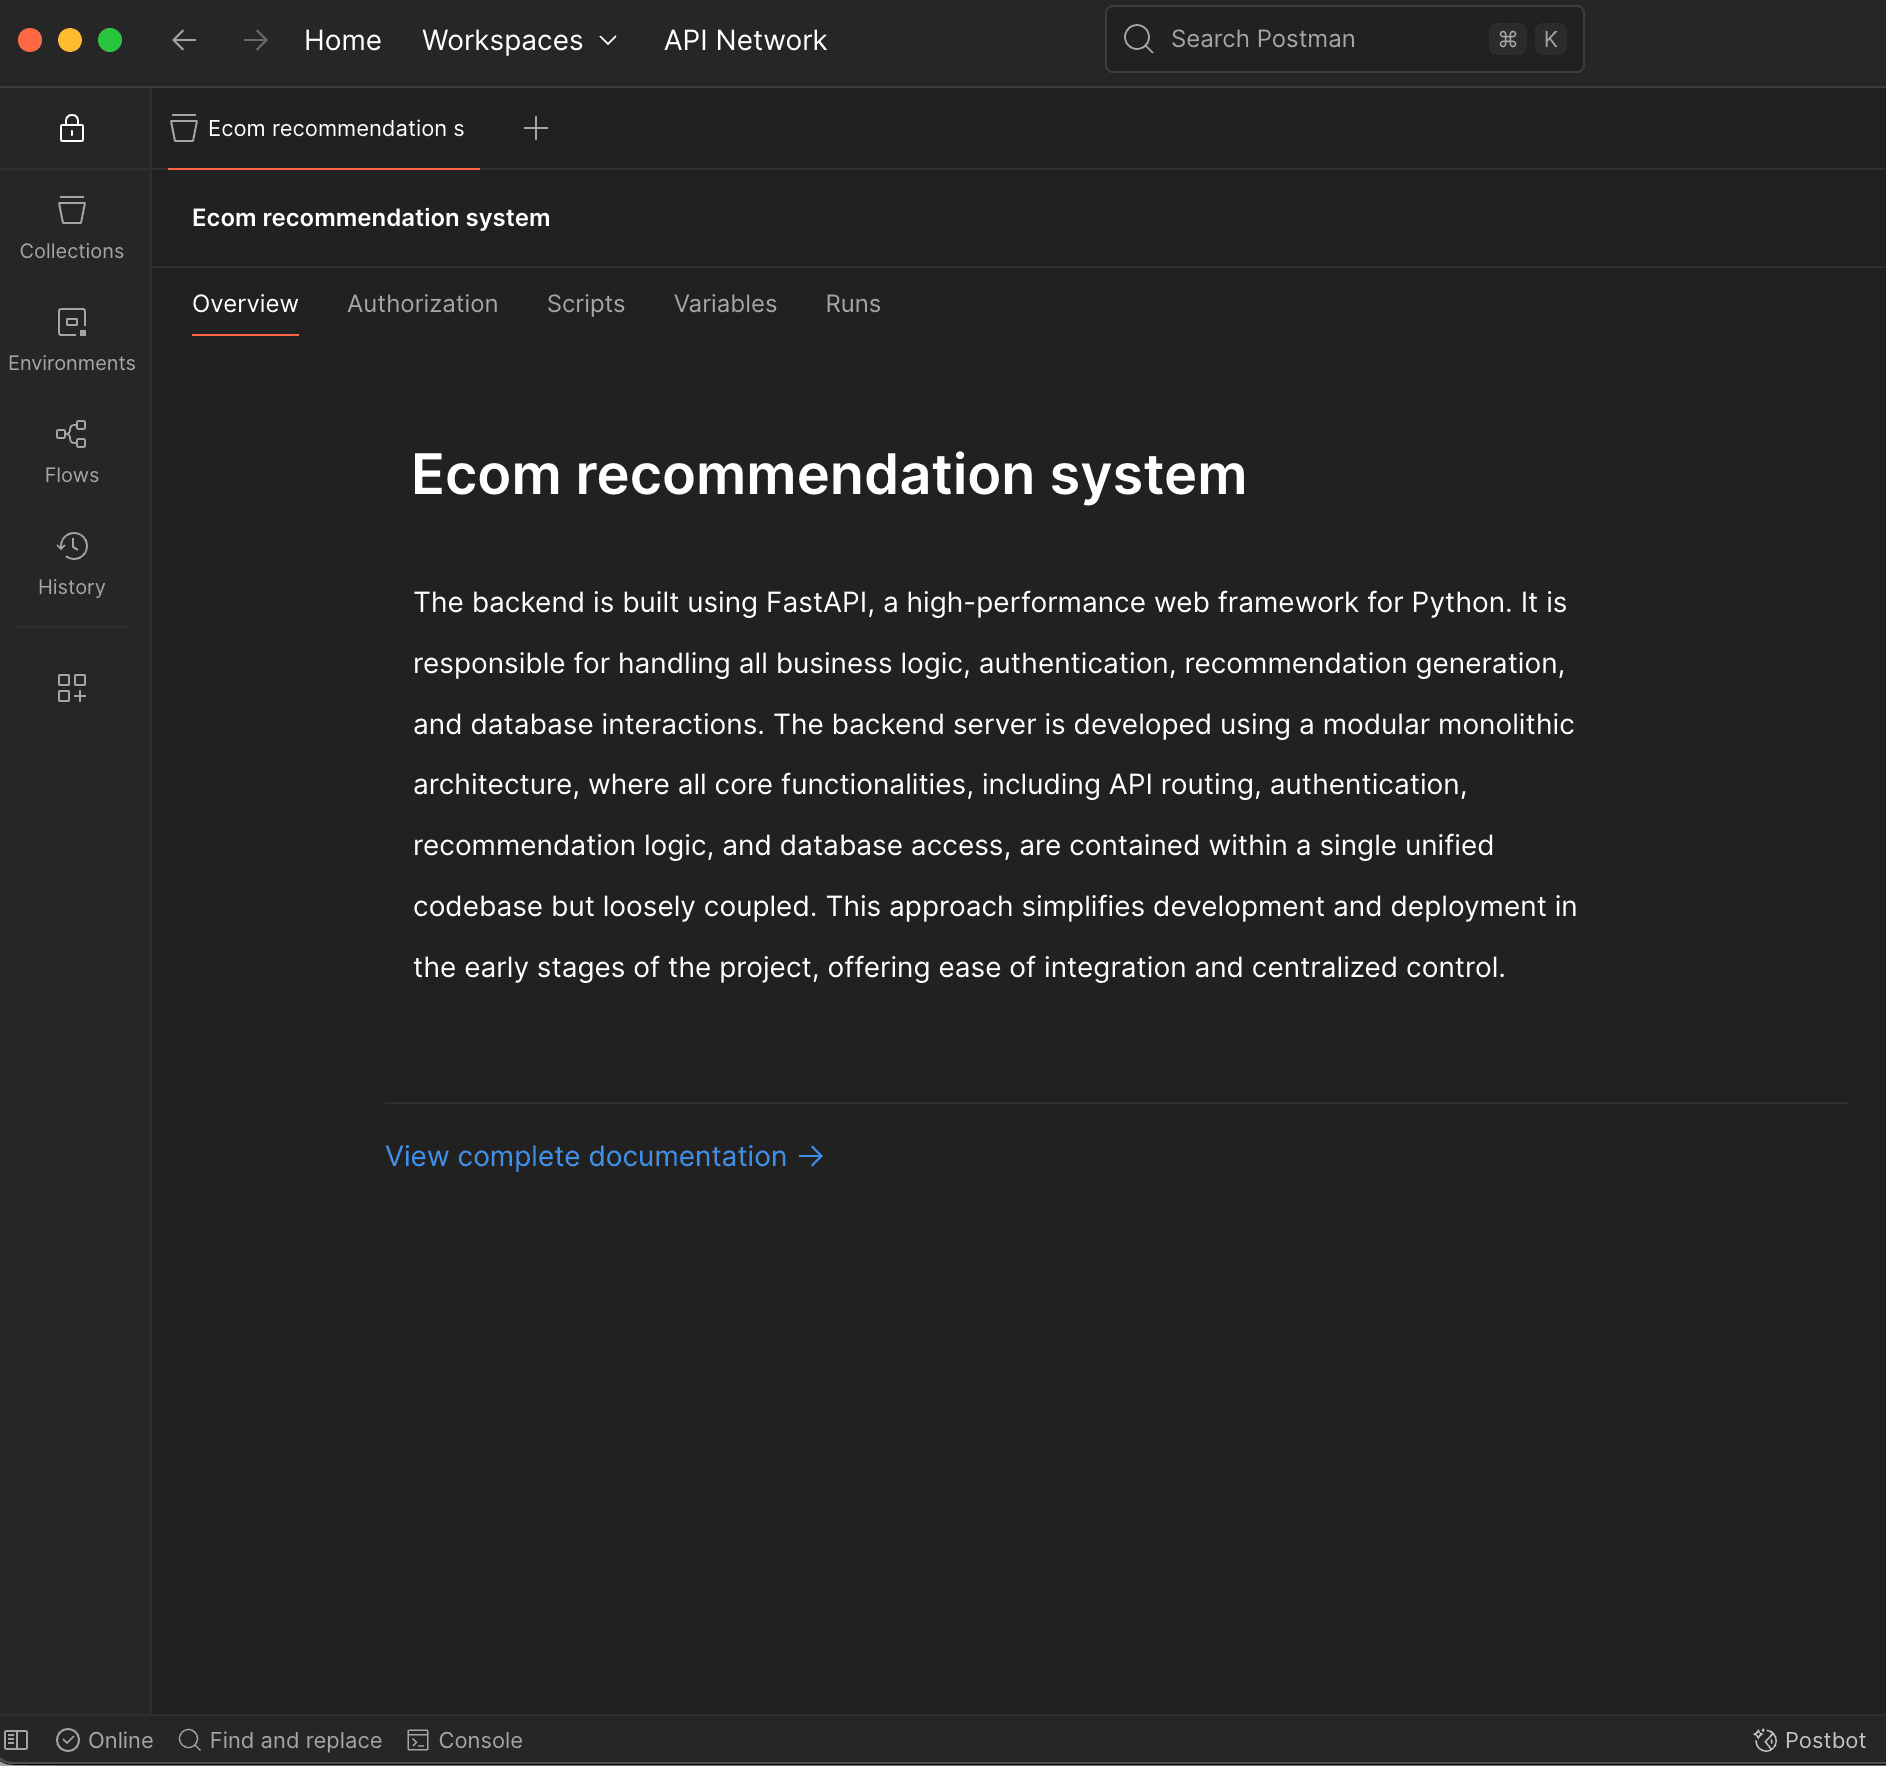Viewport: 1886px width, 1766px height.
Task: Open History in the sidebar
Action: coord(72,565)
